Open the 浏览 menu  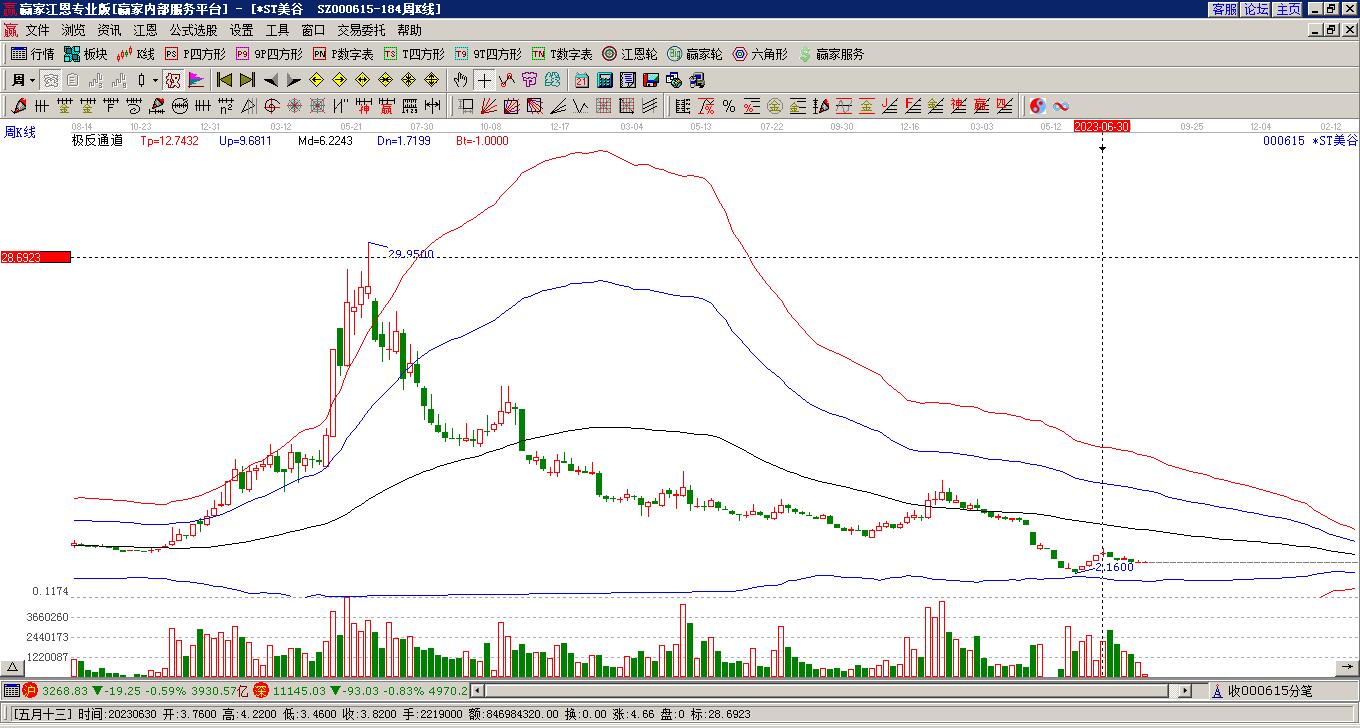(73, 31)
